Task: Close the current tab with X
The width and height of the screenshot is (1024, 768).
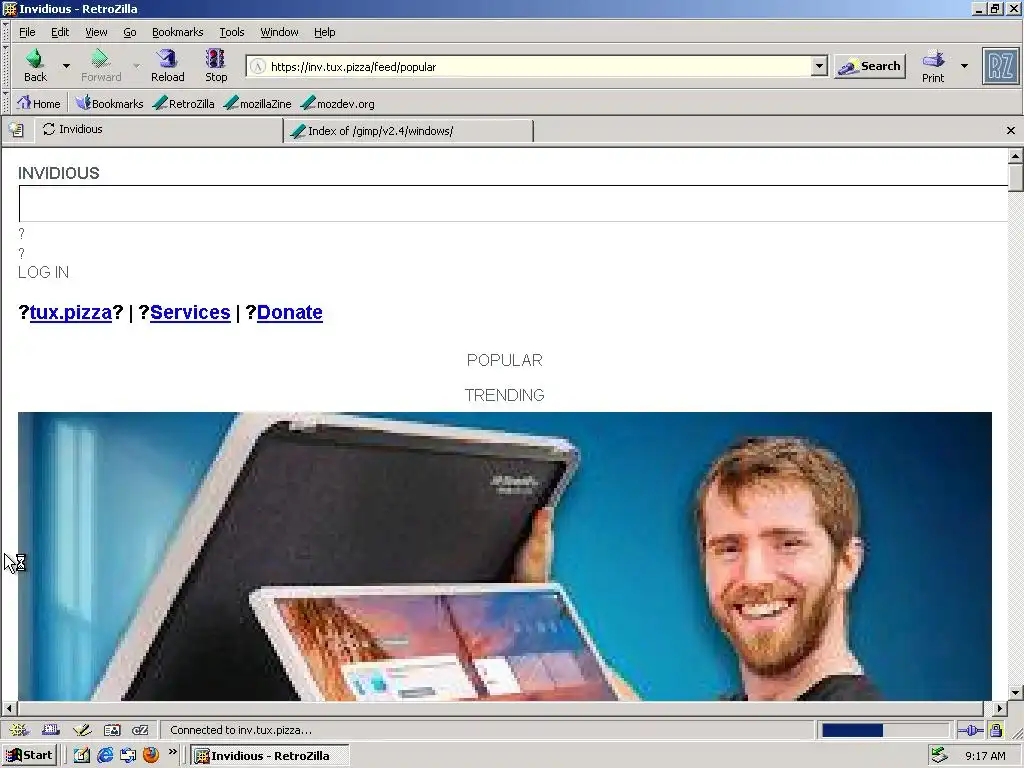Action: 1010,131
